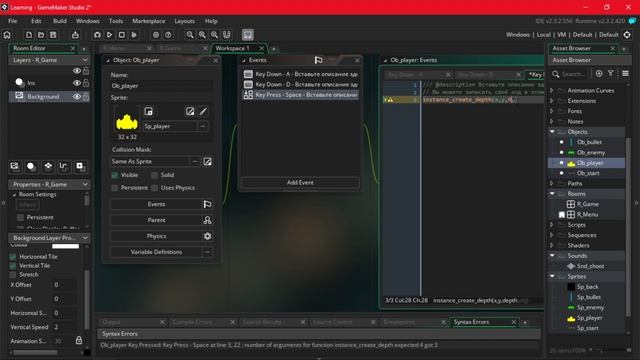Image resolution: width=640 pixels, height=360 pixels.
Task: Edit sprite image with brush icon
Action: 203,111
